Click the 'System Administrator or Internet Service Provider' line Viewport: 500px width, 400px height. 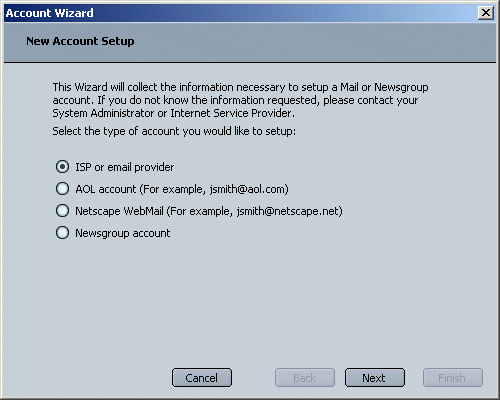pyautogui.click(x=173, y=113)
